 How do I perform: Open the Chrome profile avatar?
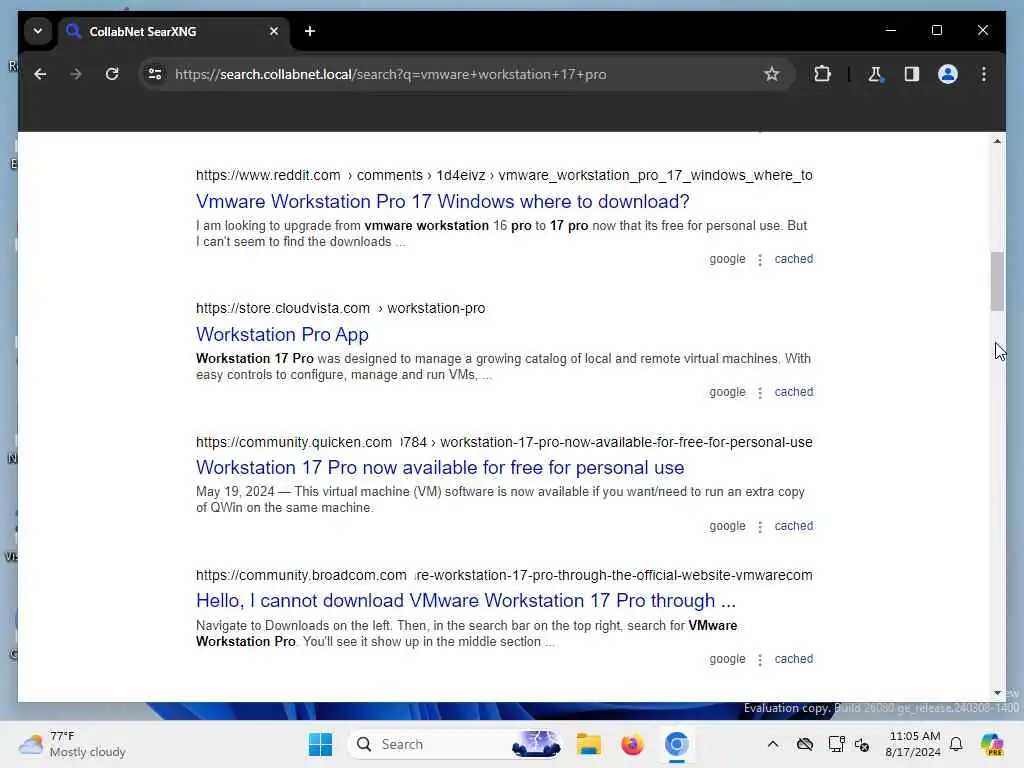948,74
